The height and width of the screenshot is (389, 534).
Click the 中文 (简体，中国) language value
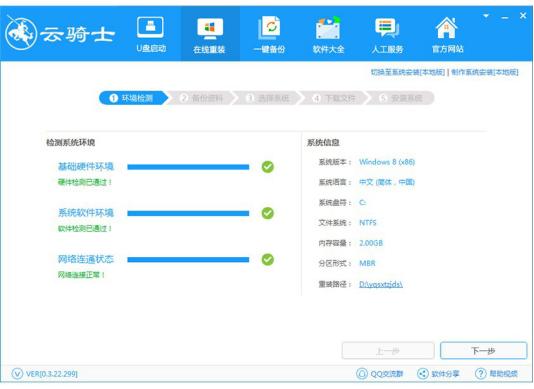(x=387, y=182)
